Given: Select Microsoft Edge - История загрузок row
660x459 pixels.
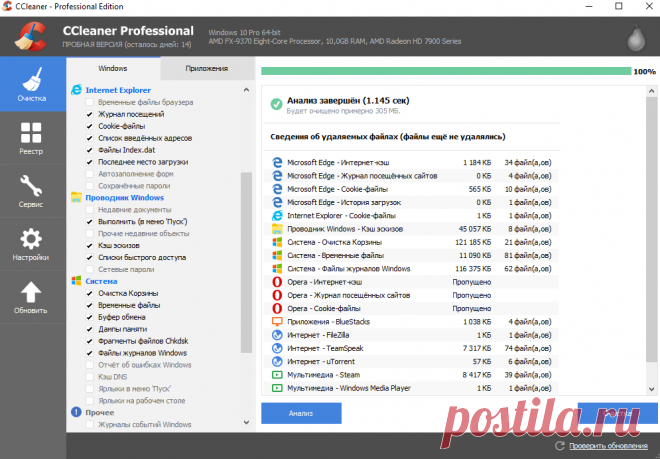Looking at the screenshot, I should [411, 203].
